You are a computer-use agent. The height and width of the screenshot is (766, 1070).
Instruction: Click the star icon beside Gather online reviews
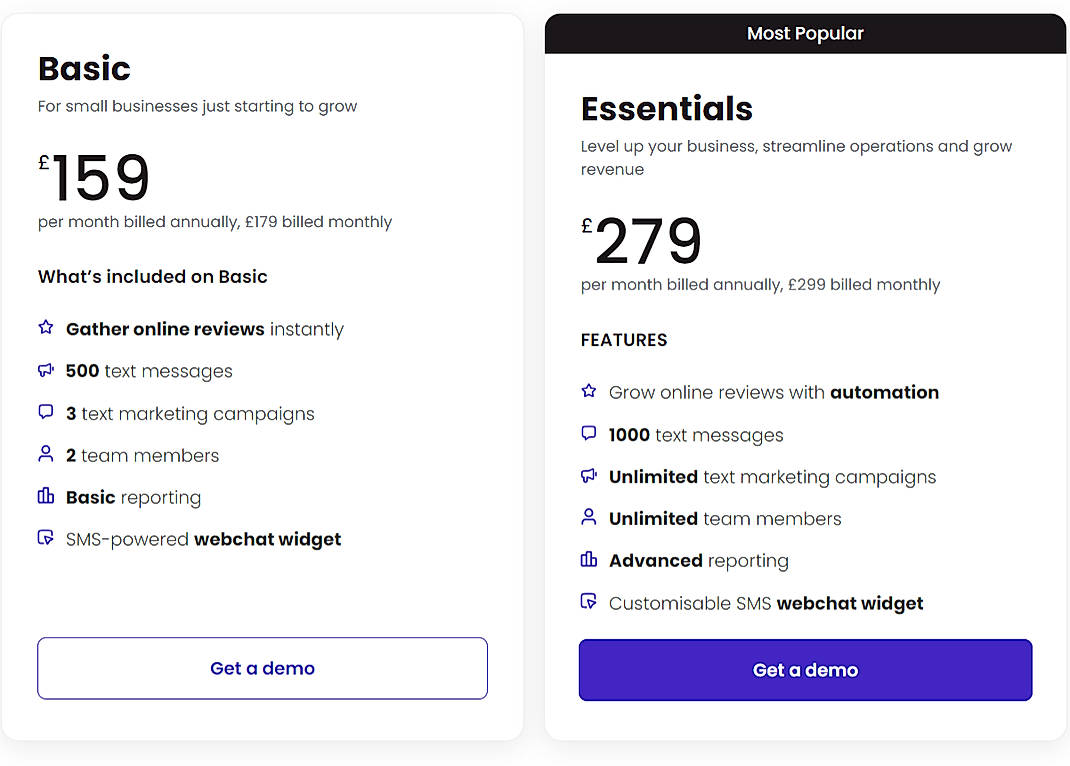[45, 328]
